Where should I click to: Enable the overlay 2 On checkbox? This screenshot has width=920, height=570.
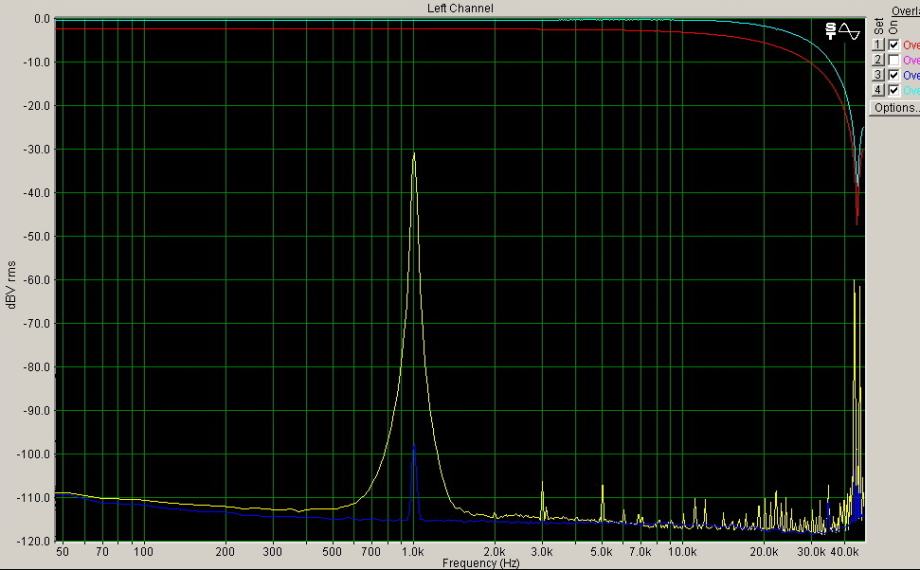point(893,60)
